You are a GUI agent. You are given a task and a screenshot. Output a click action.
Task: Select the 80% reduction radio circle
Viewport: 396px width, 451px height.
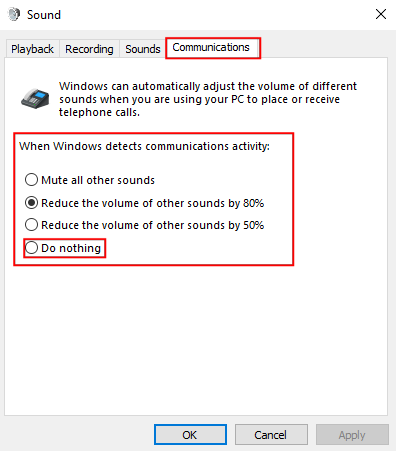point(31,203)
